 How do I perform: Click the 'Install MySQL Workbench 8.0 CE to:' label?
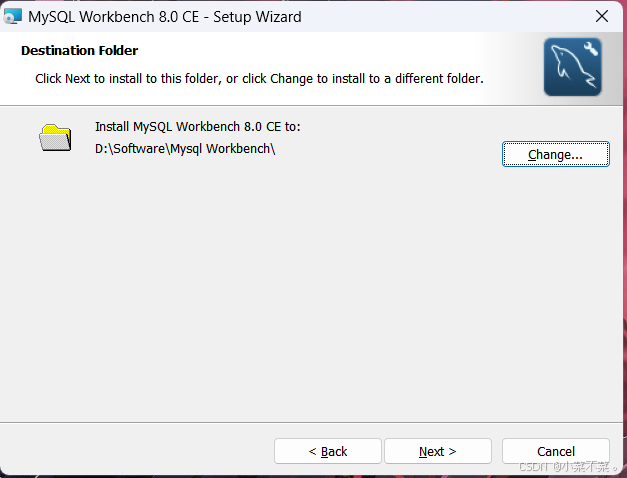[x=197, y=127]
